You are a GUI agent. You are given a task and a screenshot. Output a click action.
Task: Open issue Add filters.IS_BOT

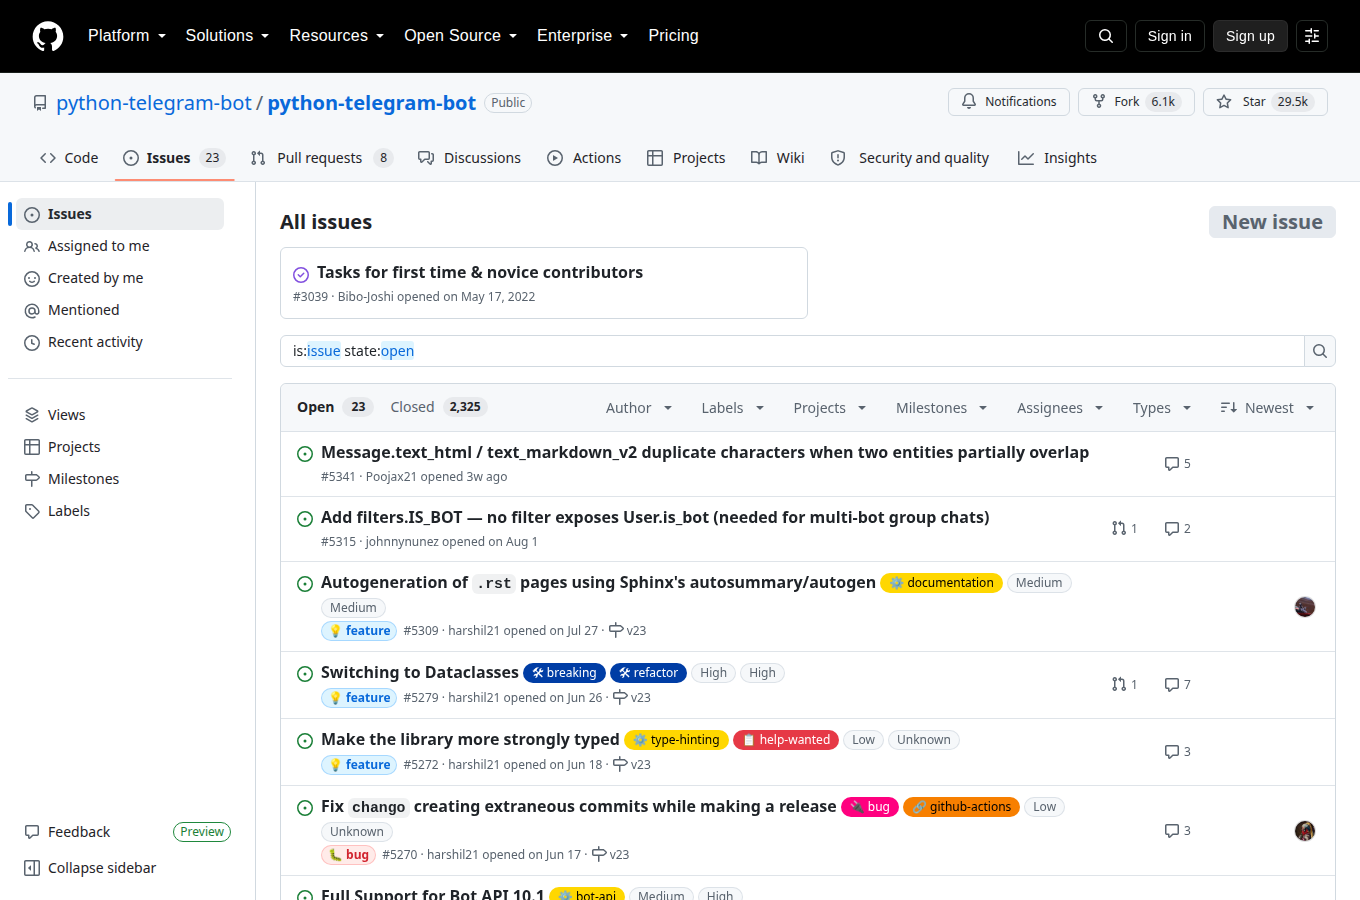point(655,518)
